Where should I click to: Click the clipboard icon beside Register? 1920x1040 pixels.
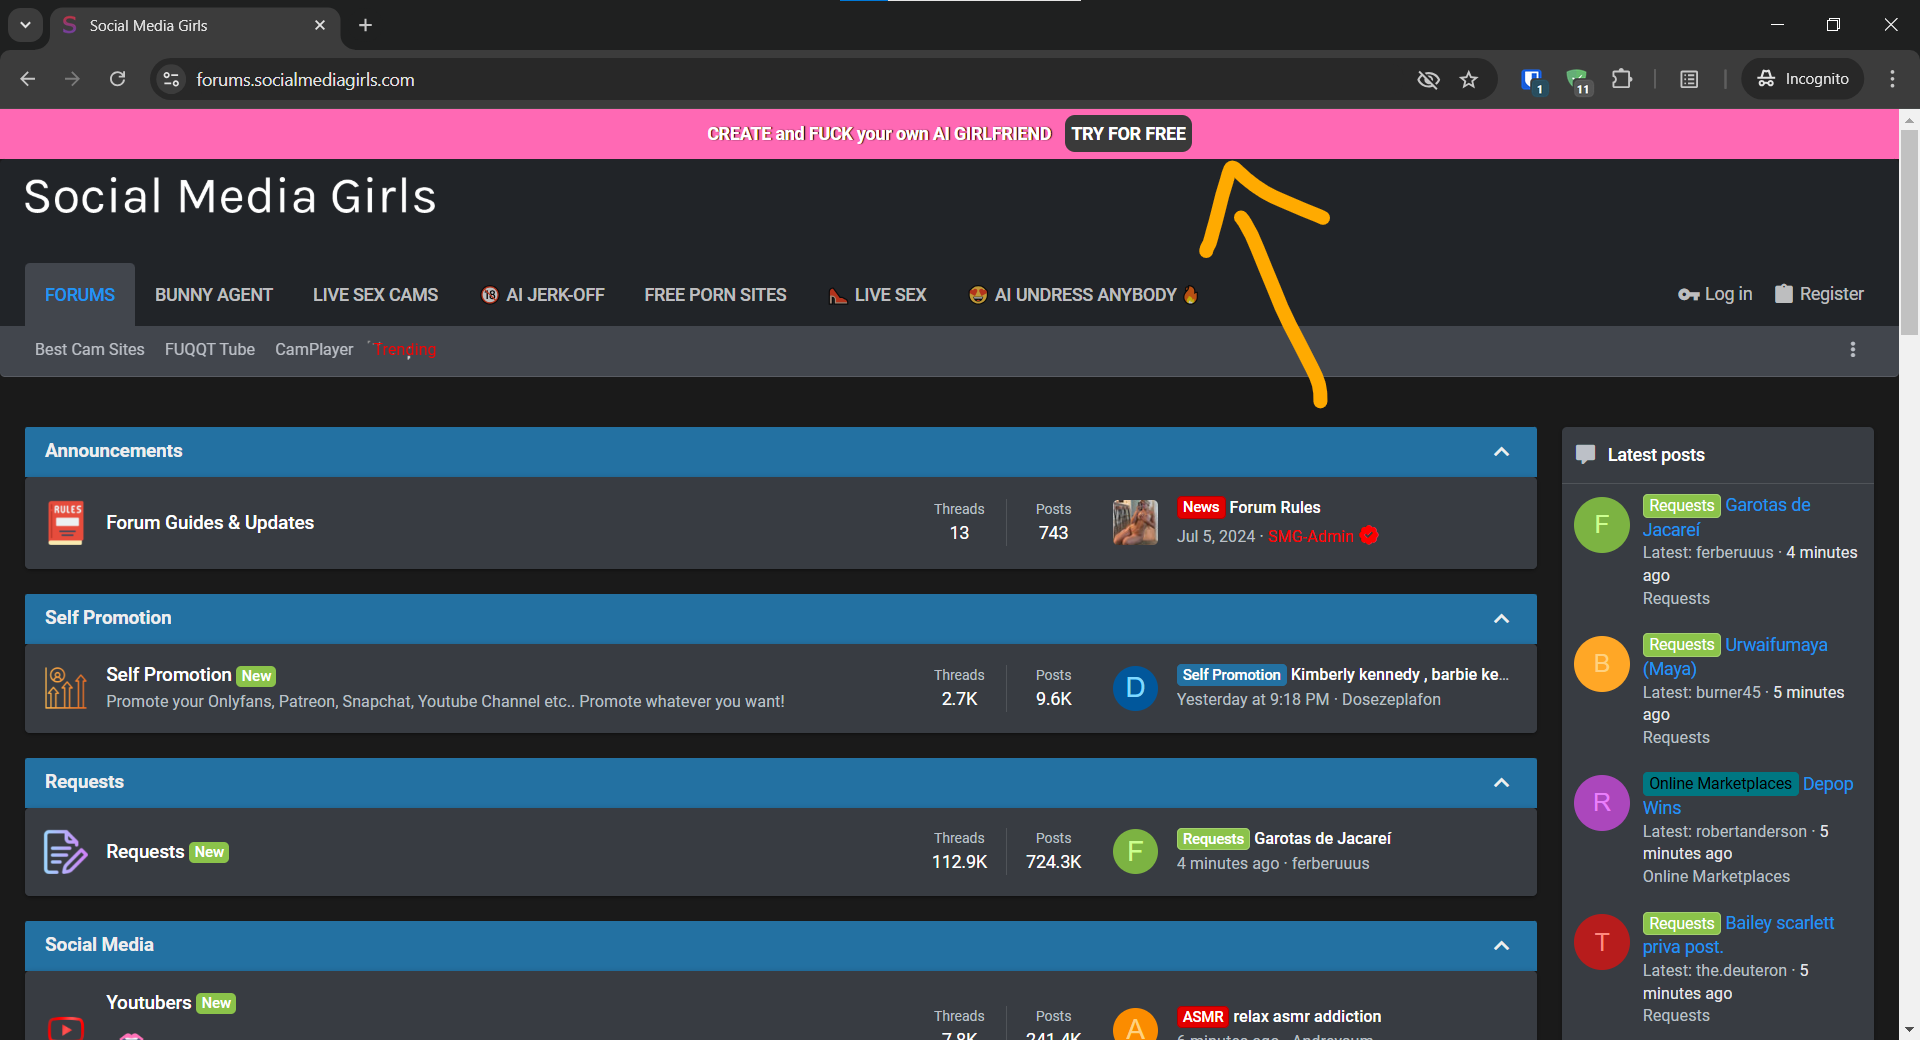tap(1784, 294)
